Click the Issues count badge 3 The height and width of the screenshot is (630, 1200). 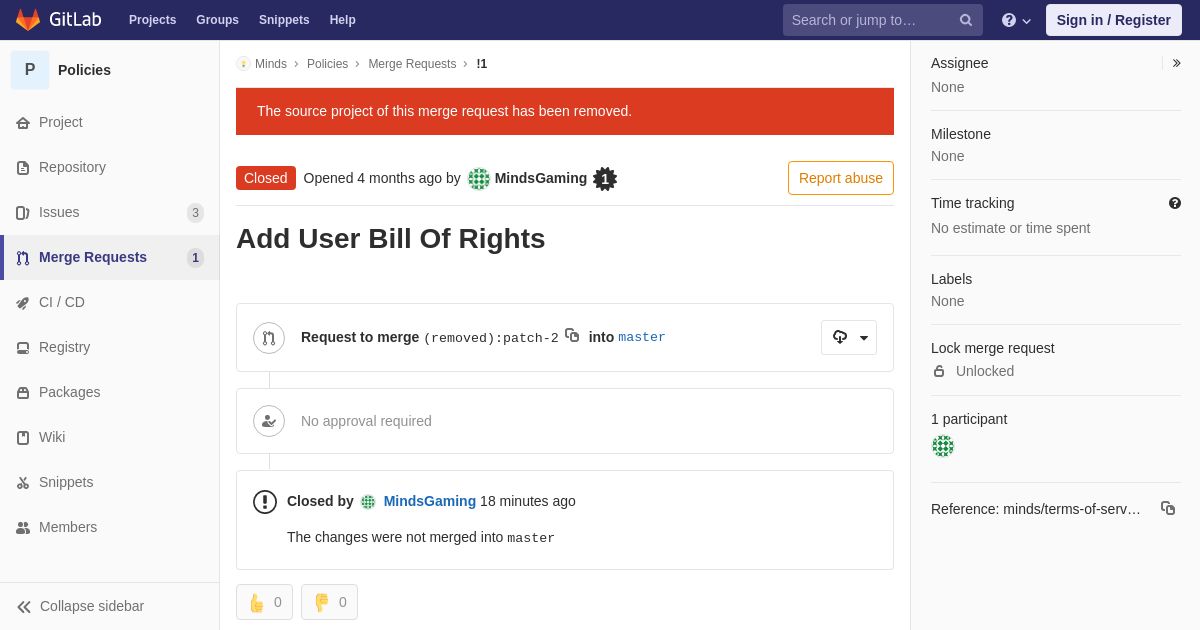[196, 213]
